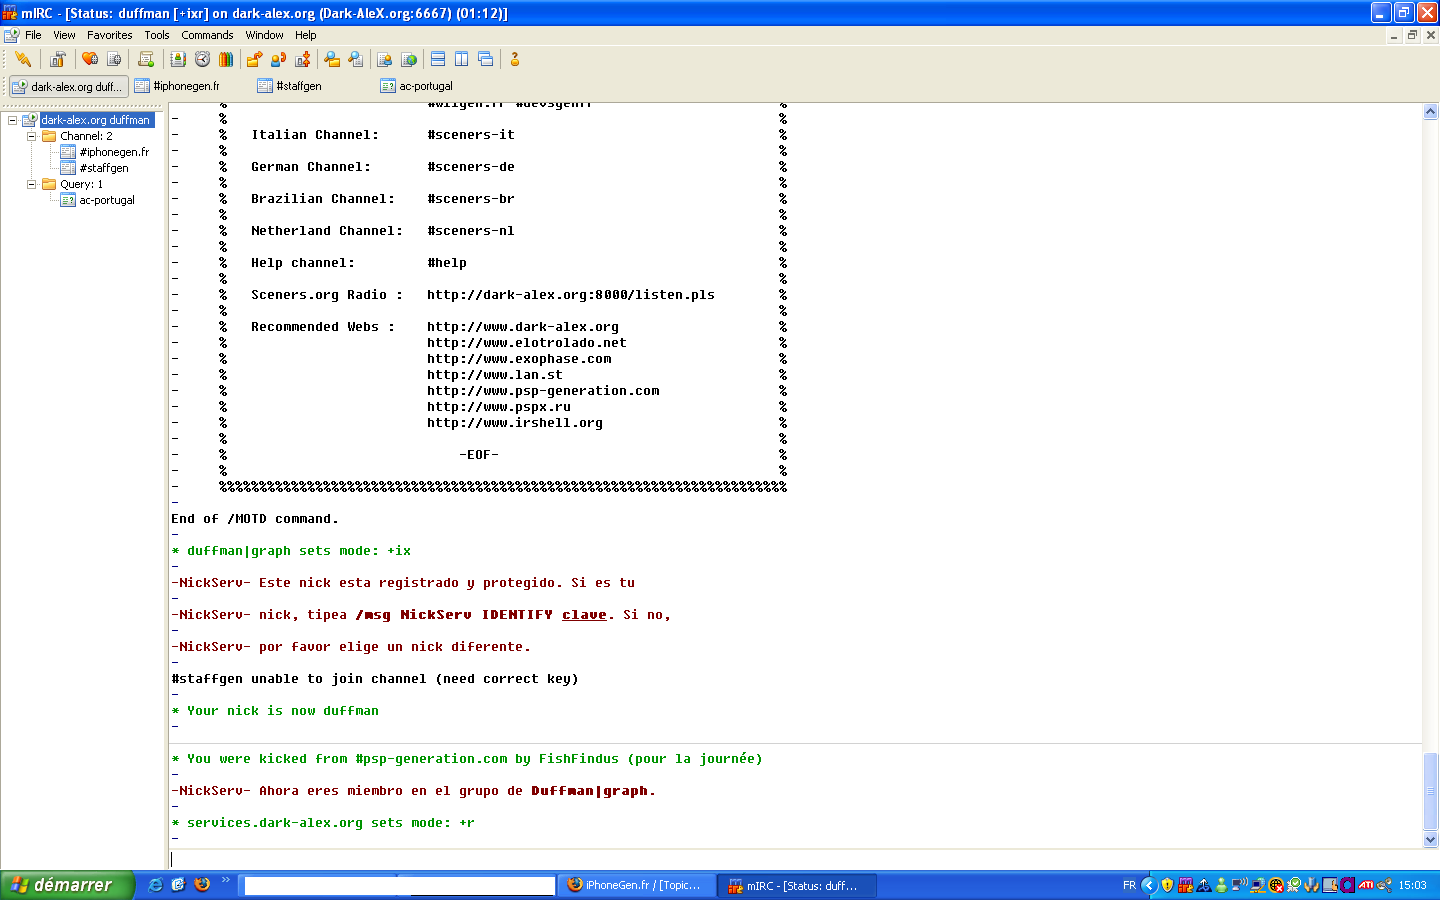Show hidden tray icons arrow

[1149, 885]
